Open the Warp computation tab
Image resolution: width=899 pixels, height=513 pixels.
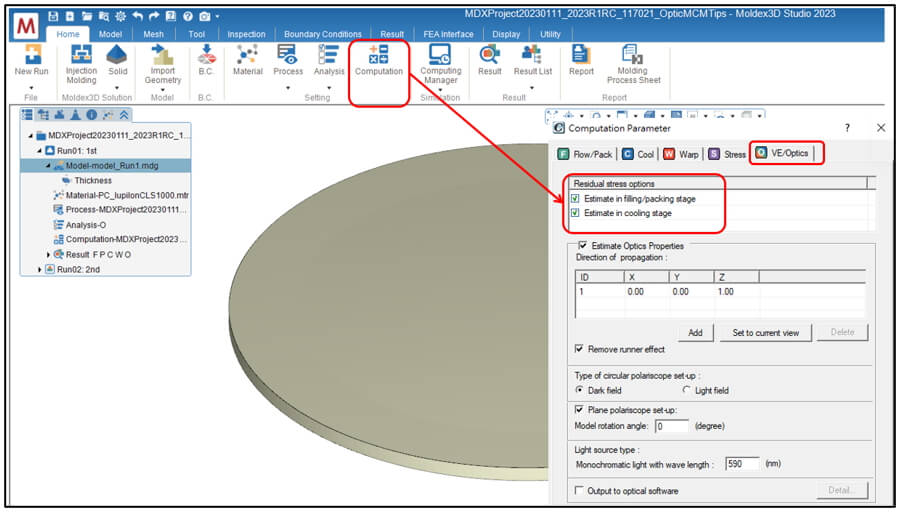click(x=681, y=154)
